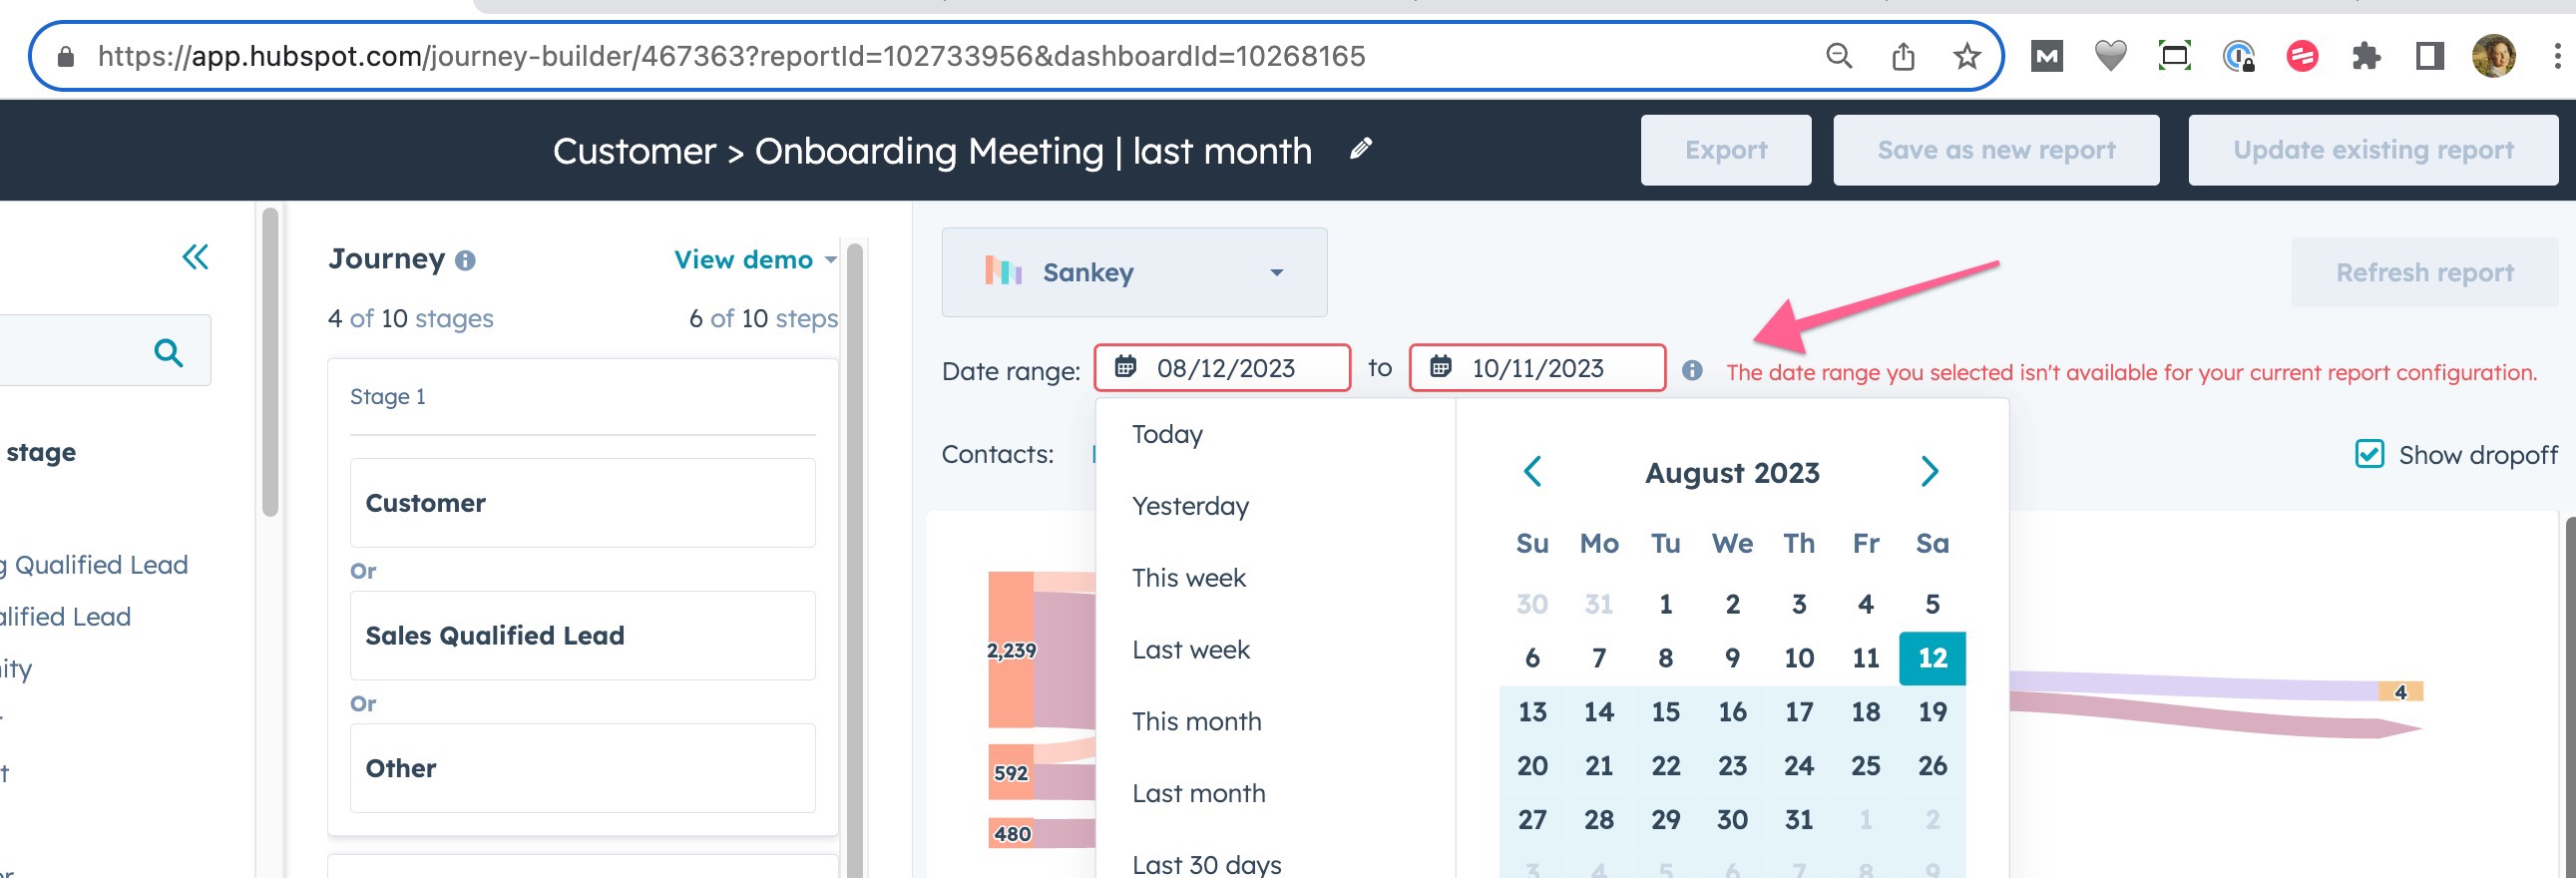Select August 15 in calendar

[1665, 712]
